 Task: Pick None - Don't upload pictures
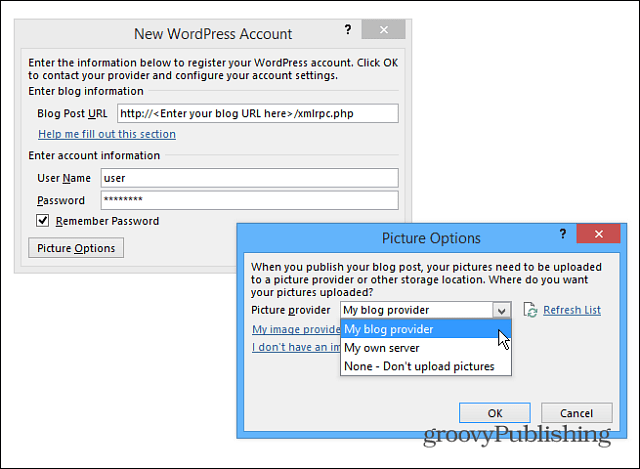click(x=426, y=366)
